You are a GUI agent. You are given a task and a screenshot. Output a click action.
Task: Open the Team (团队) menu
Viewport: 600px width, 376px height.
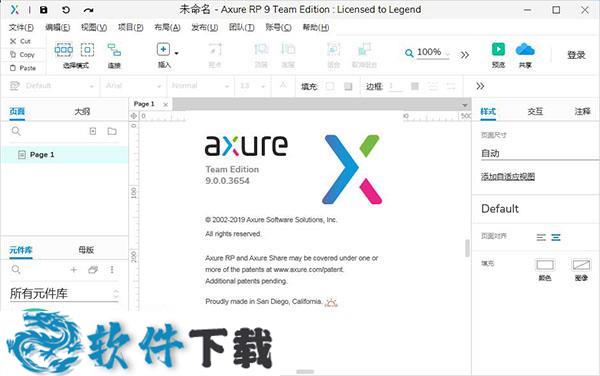[x=241, y=28]
